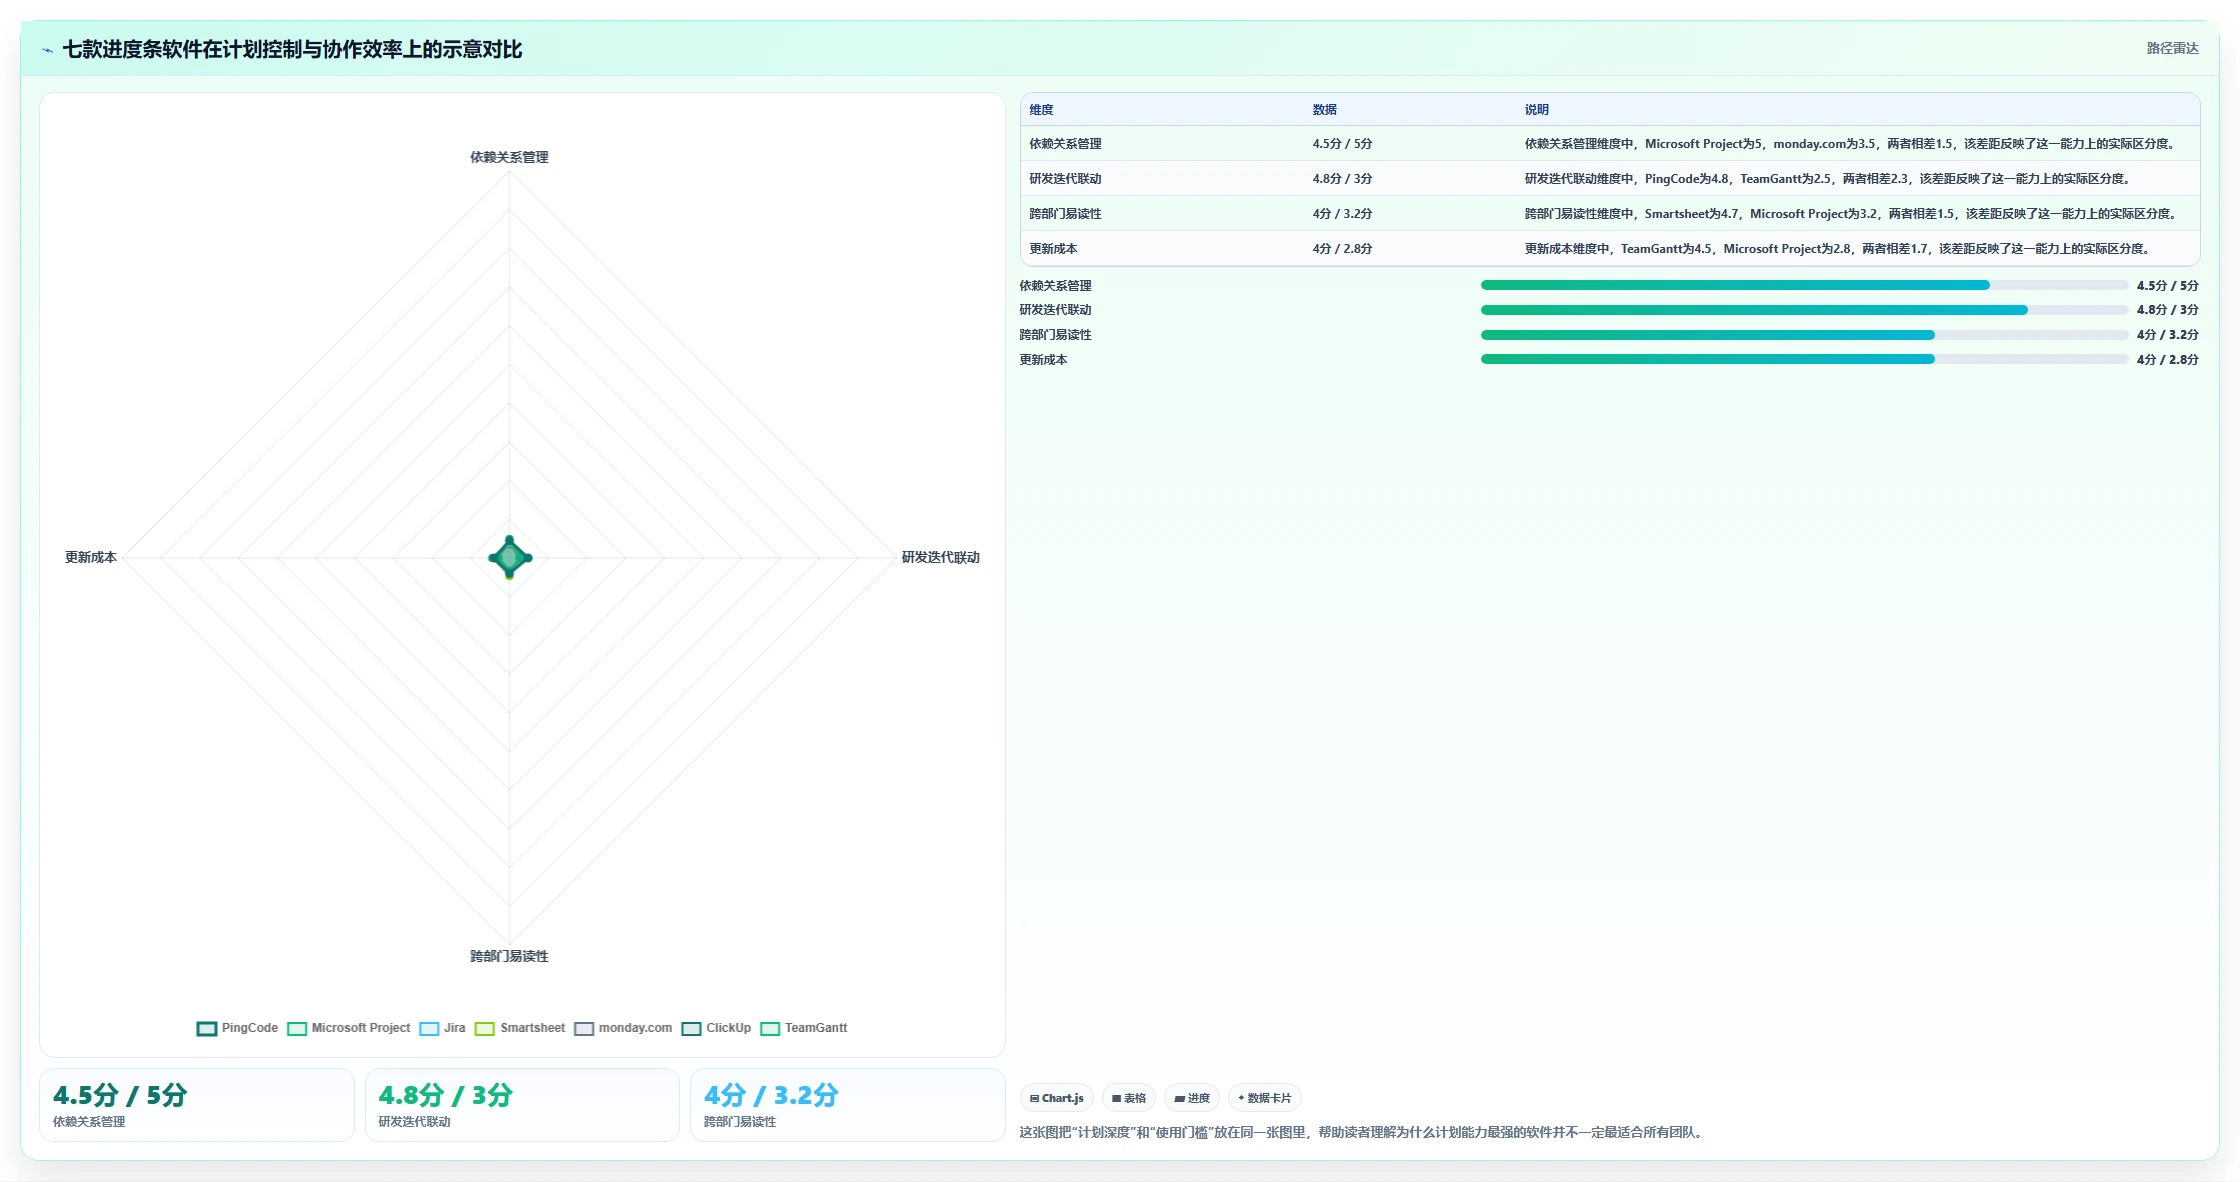Click the description mentioning TeamGantt为4.5
Viewport: 2240px width, 1182px height.
(x=1839, y=249)
